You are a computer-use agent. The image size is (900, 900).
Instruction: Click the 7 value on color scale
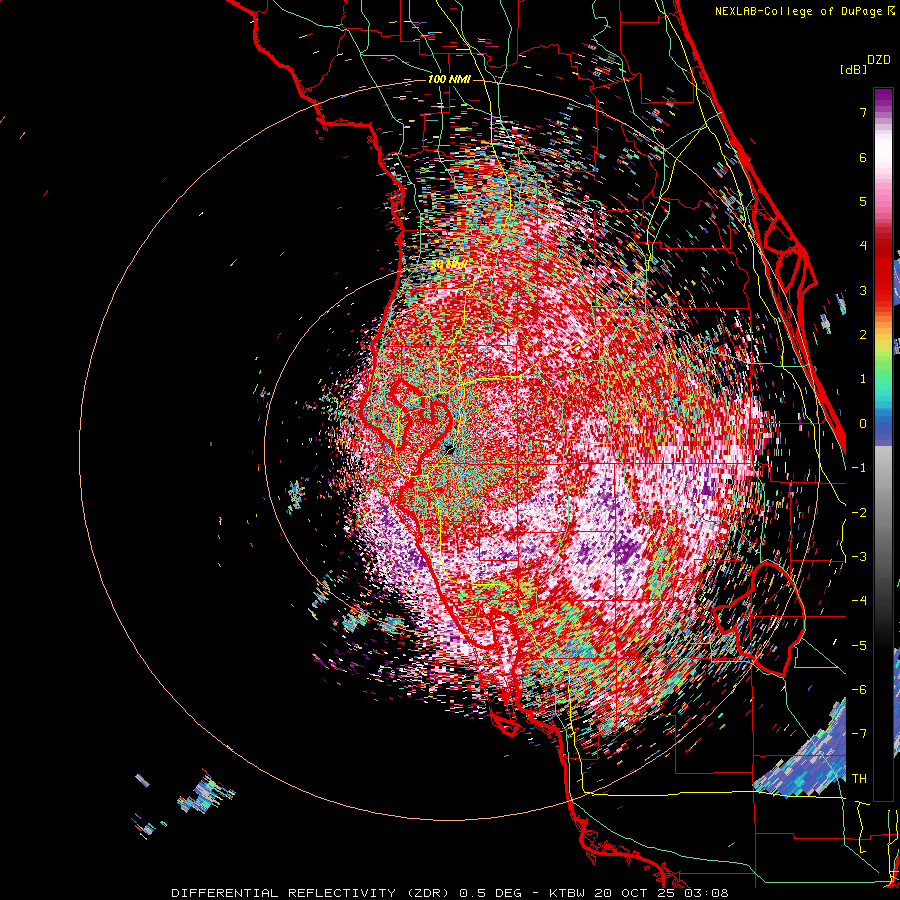(863, 112)
